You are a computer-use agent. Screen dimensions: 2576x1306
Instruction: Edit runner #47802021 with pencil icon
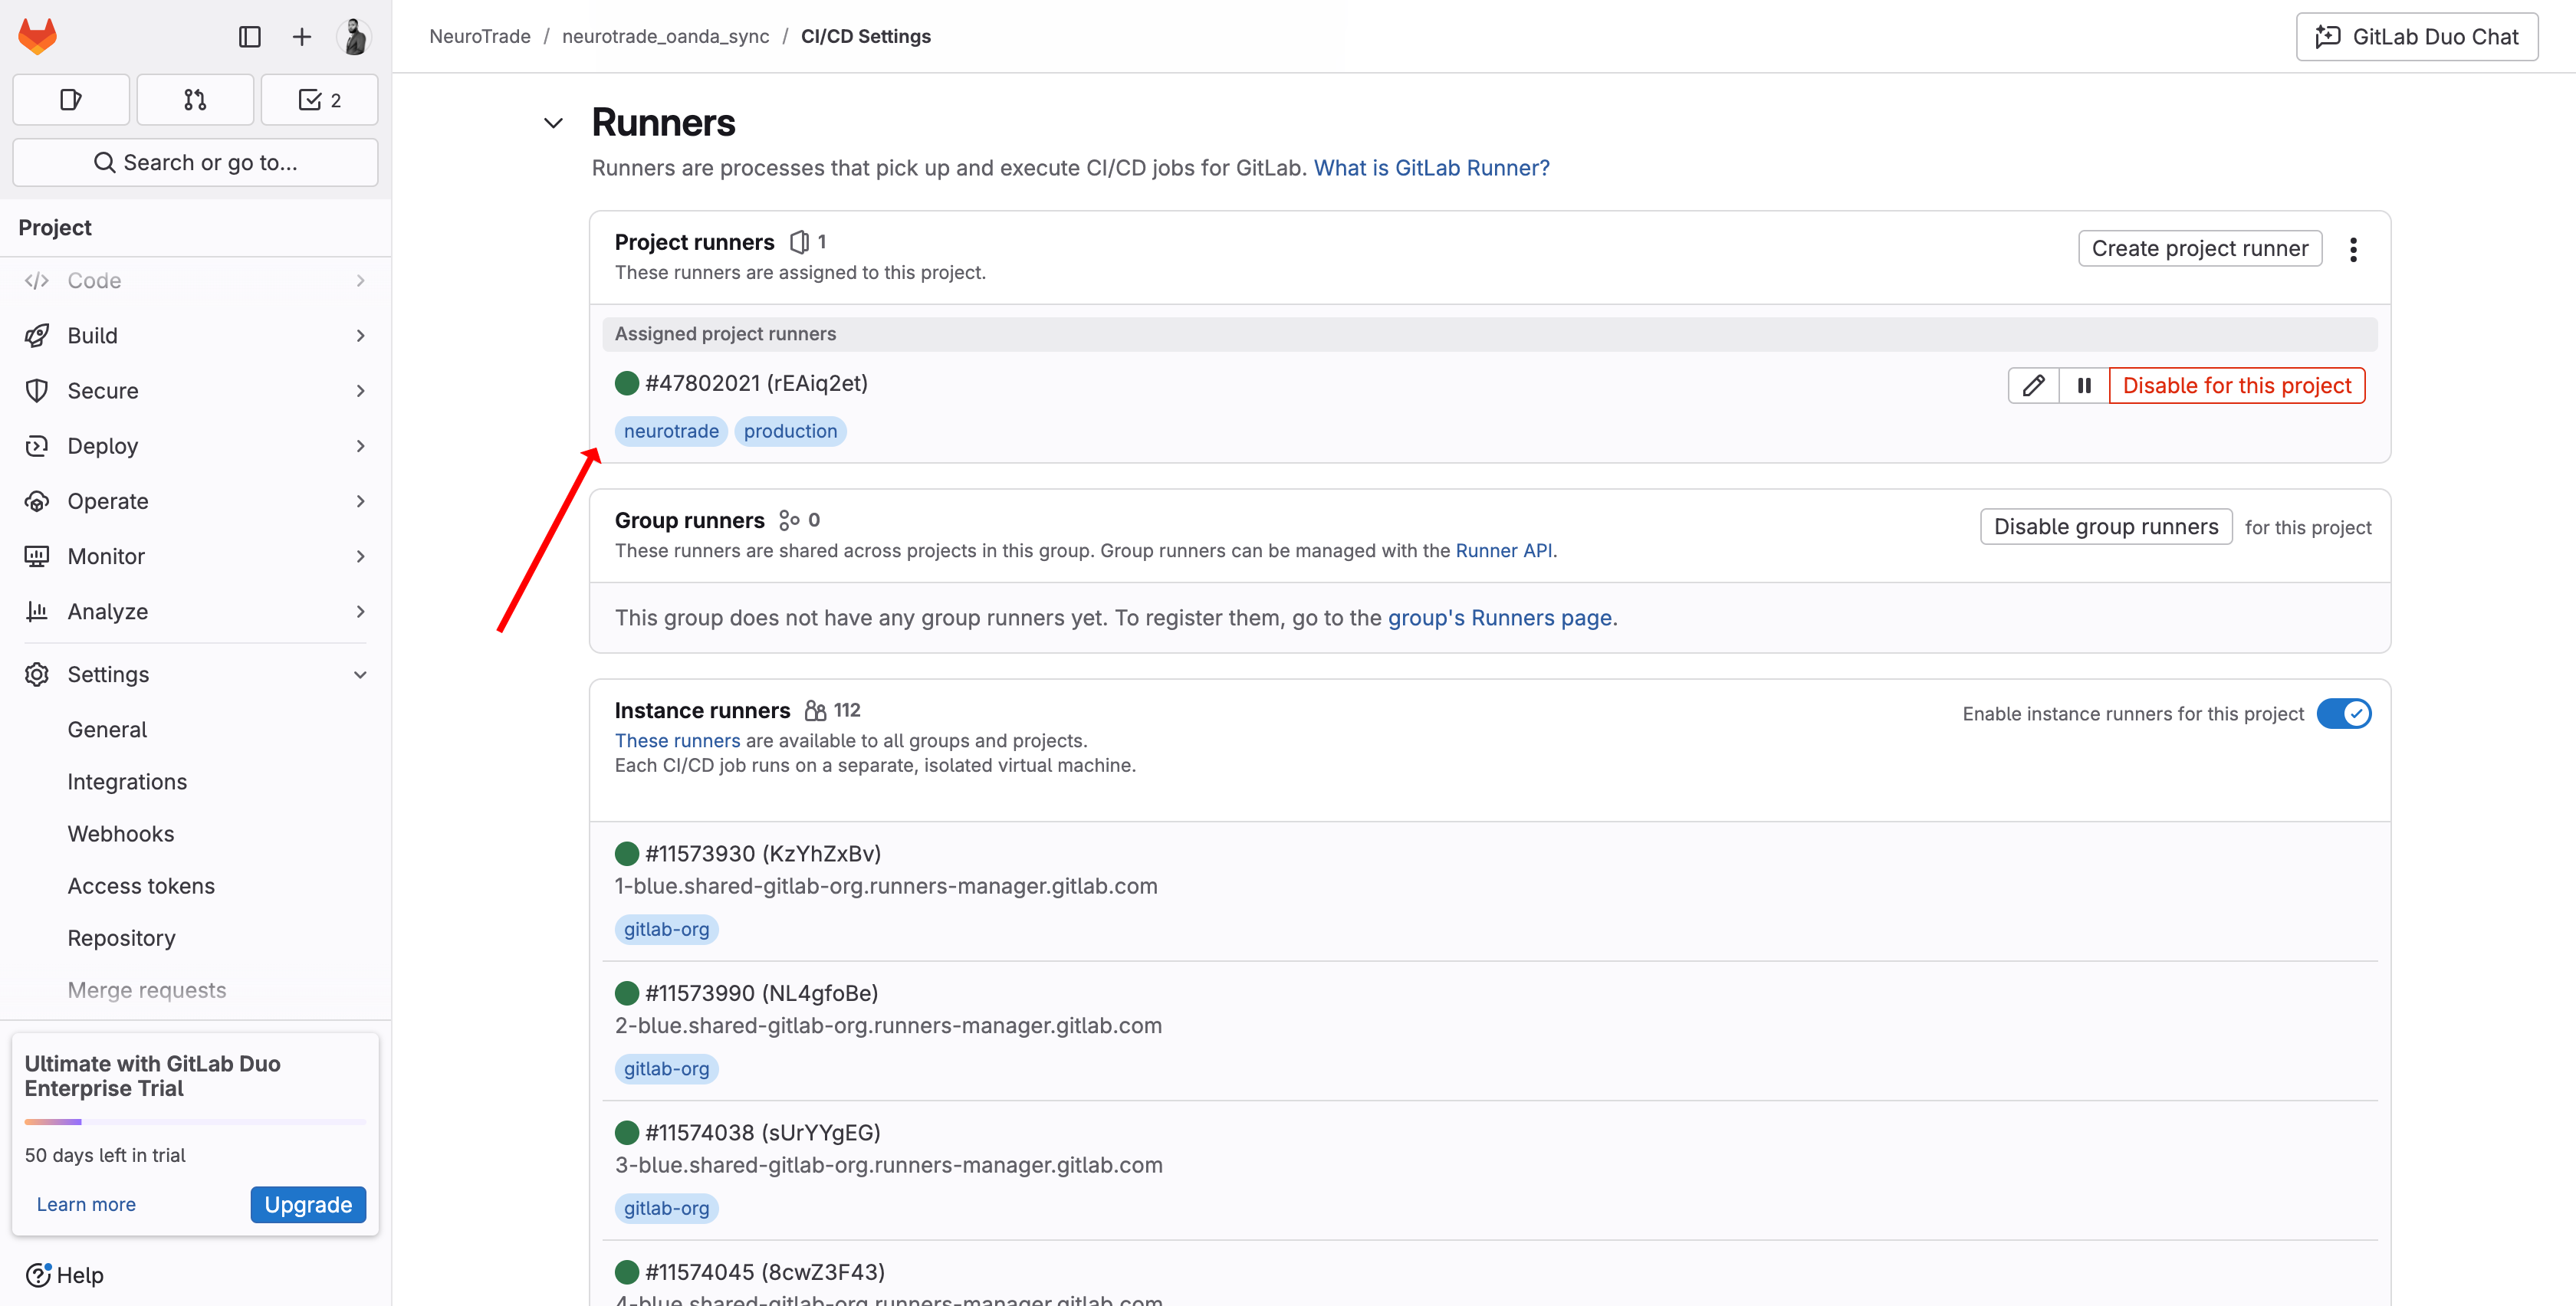[2033, 386]
